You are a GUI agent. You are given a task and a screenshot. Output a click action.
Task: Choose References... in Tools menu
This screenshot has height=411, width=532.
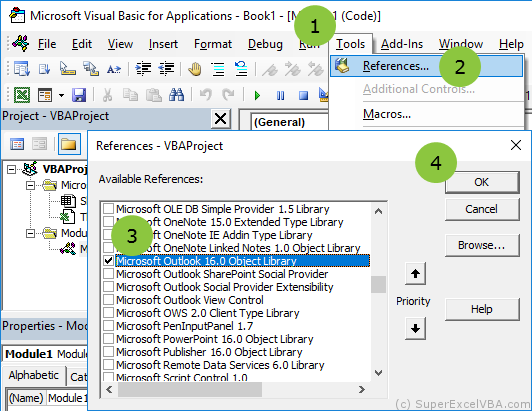point(426,66)
